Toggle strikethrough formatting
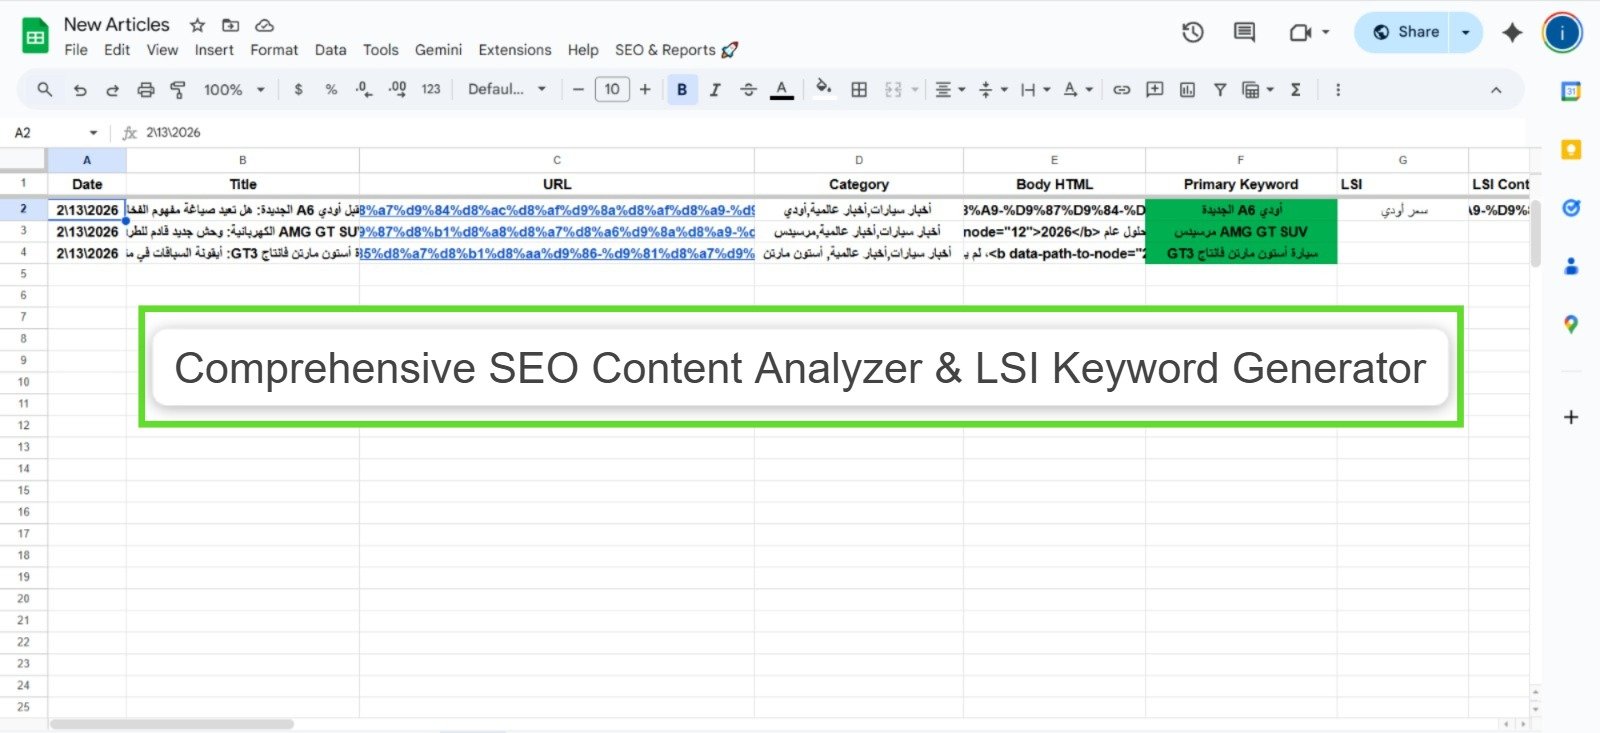 click(x=748, y=90)
